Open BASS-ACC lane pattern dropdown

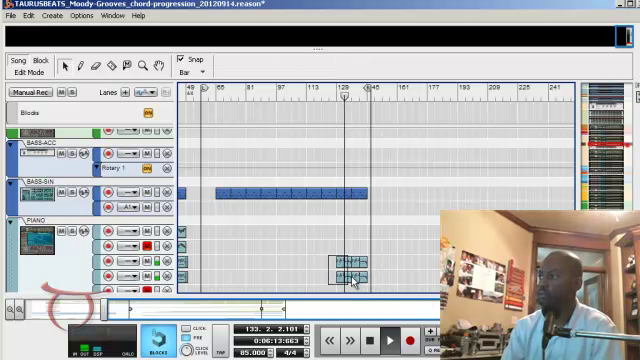pyautogui.click(x=128, y=153)
